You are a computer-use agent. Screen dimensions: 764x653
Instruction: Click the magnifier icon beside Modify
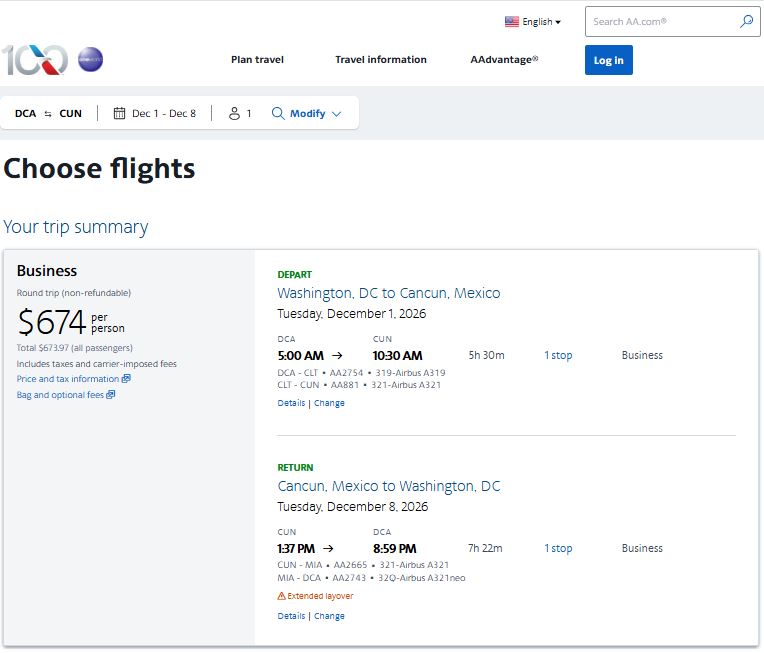coord(278,113)
